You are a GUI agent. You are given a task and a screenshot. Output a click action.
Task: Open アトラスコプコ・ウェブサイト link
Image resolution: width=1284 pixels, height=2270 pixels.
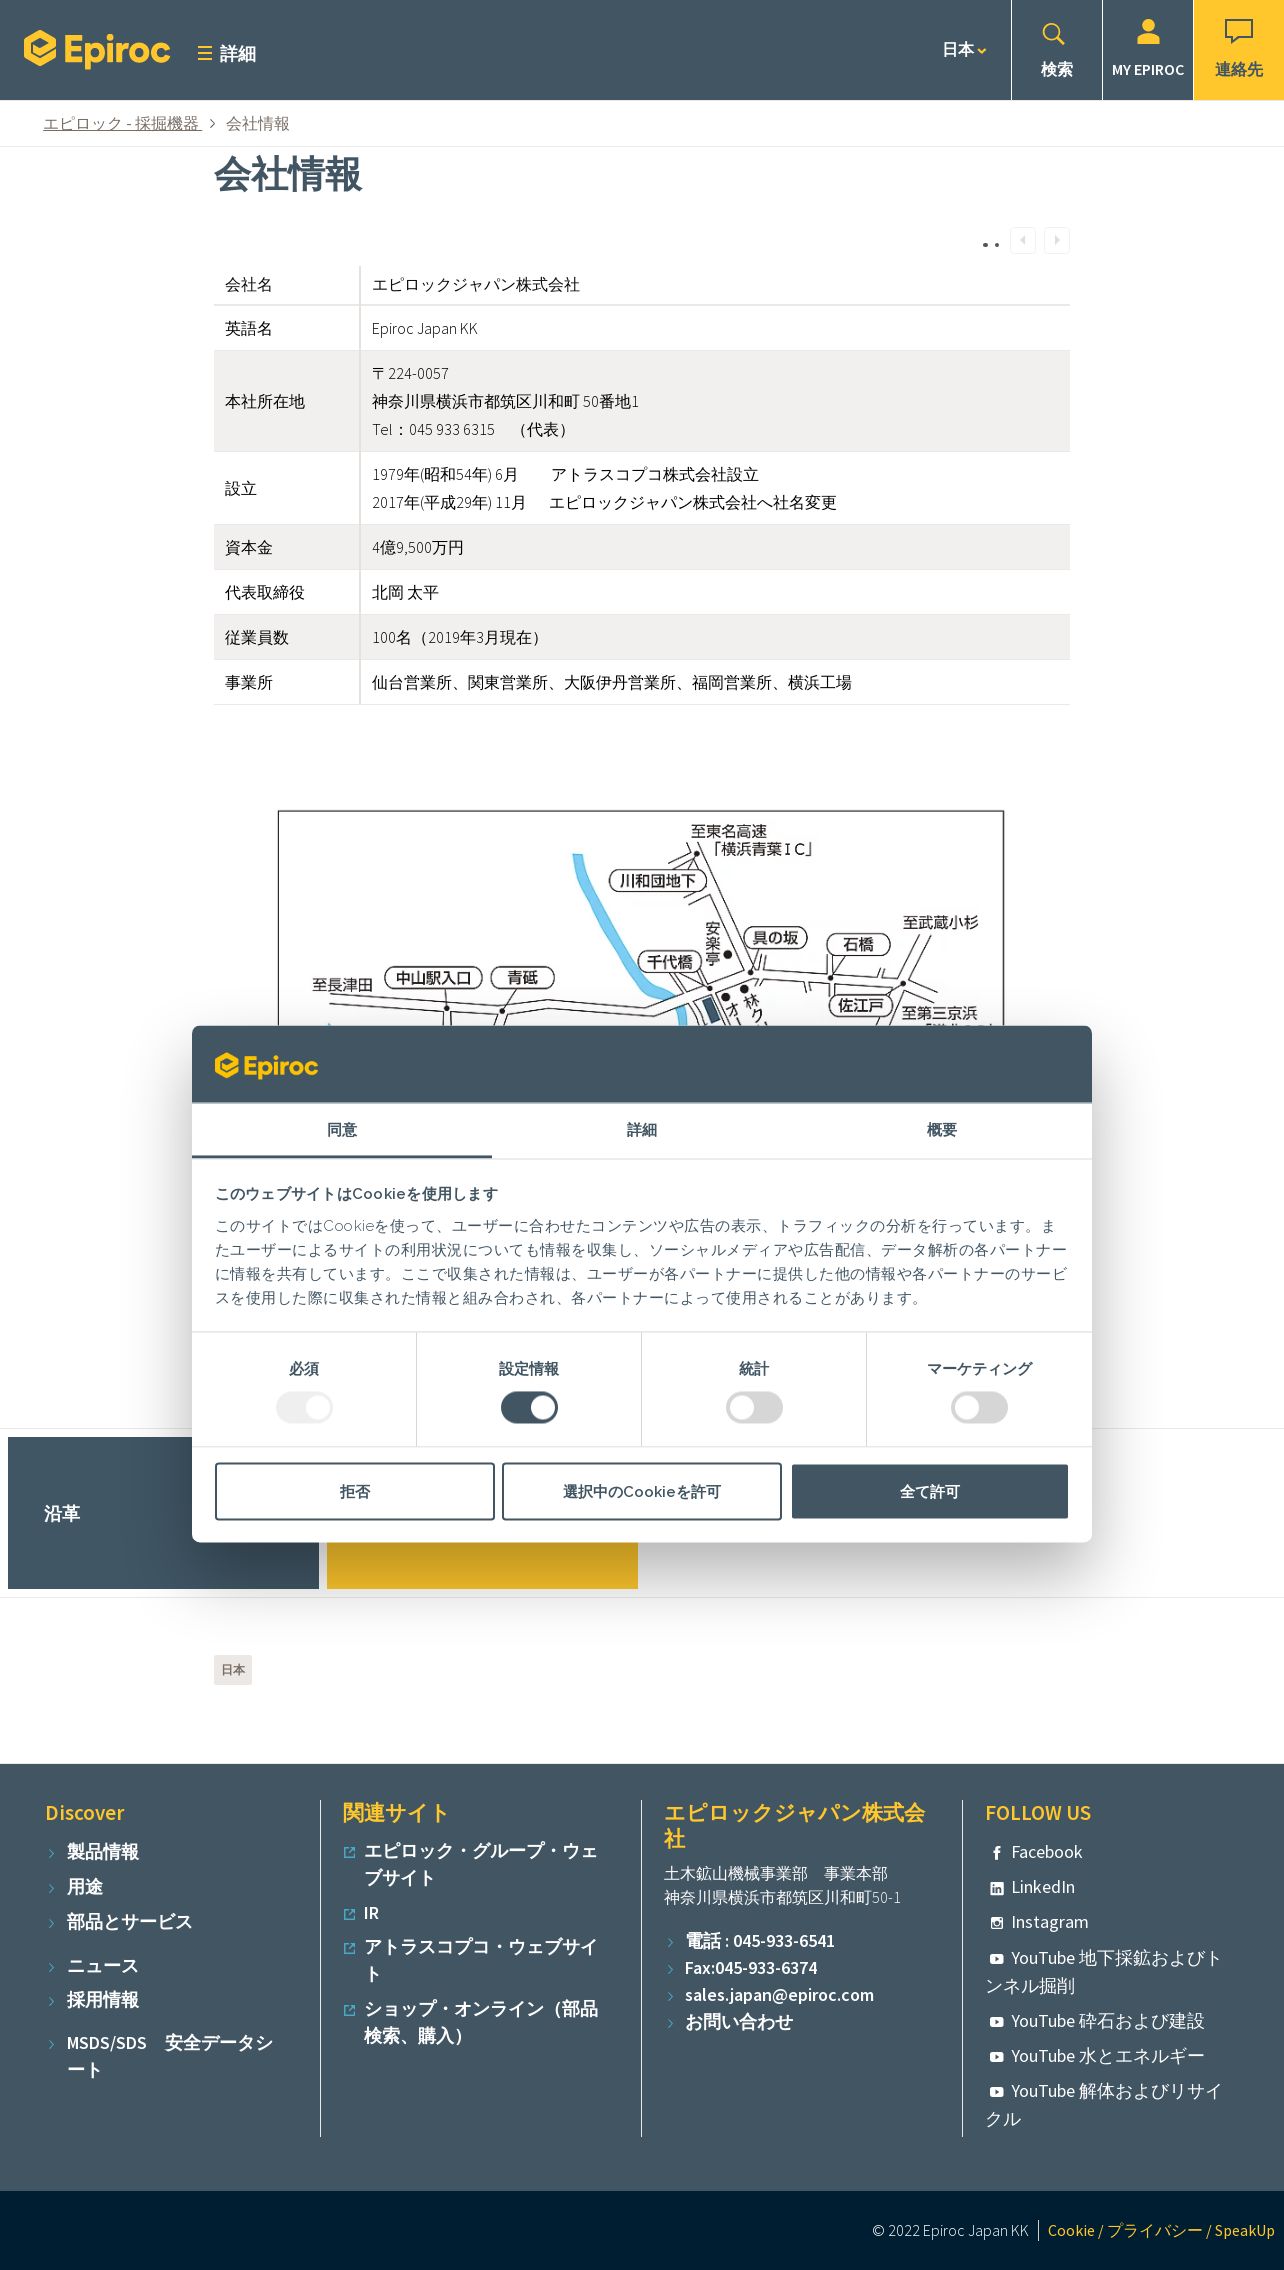[481, 1960]
